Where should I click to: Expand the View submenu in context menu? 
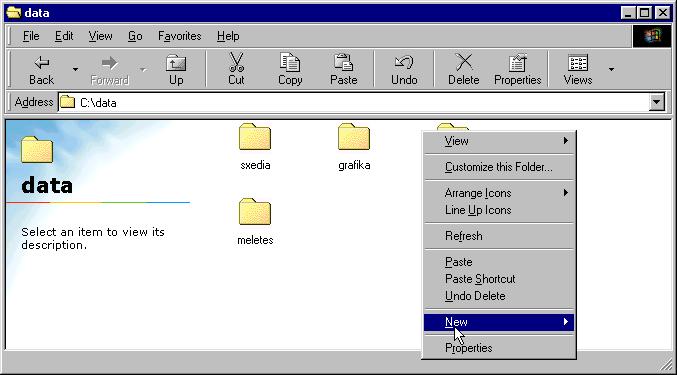click(x=499, y=141)
